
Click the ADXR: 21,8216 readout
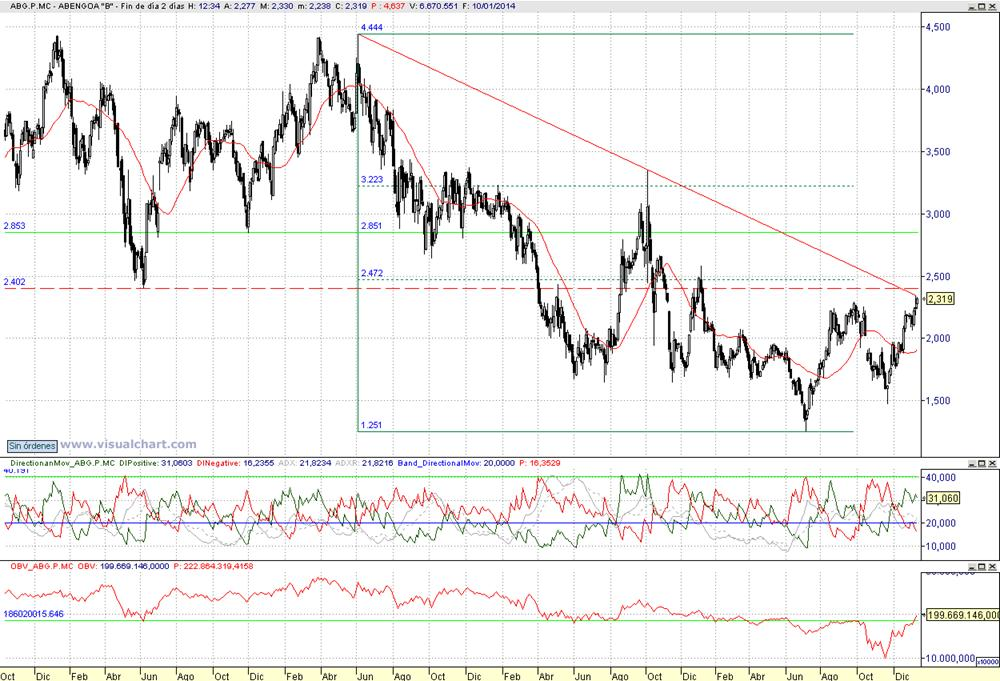coord(364,463)
